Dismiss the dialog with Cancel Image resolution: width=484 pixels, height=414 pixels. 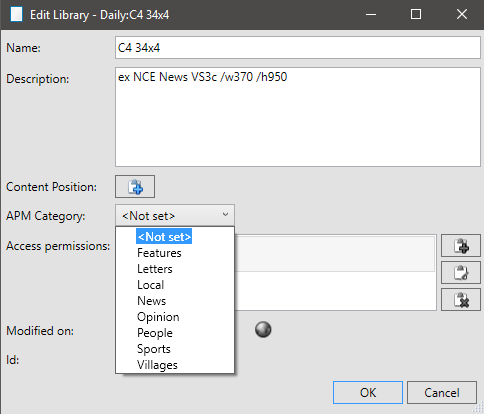442,392
